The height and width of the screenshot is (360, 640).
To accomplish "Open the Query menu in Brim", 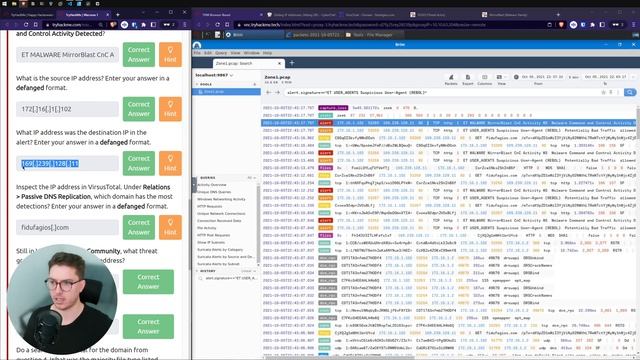I will [221, 53].
